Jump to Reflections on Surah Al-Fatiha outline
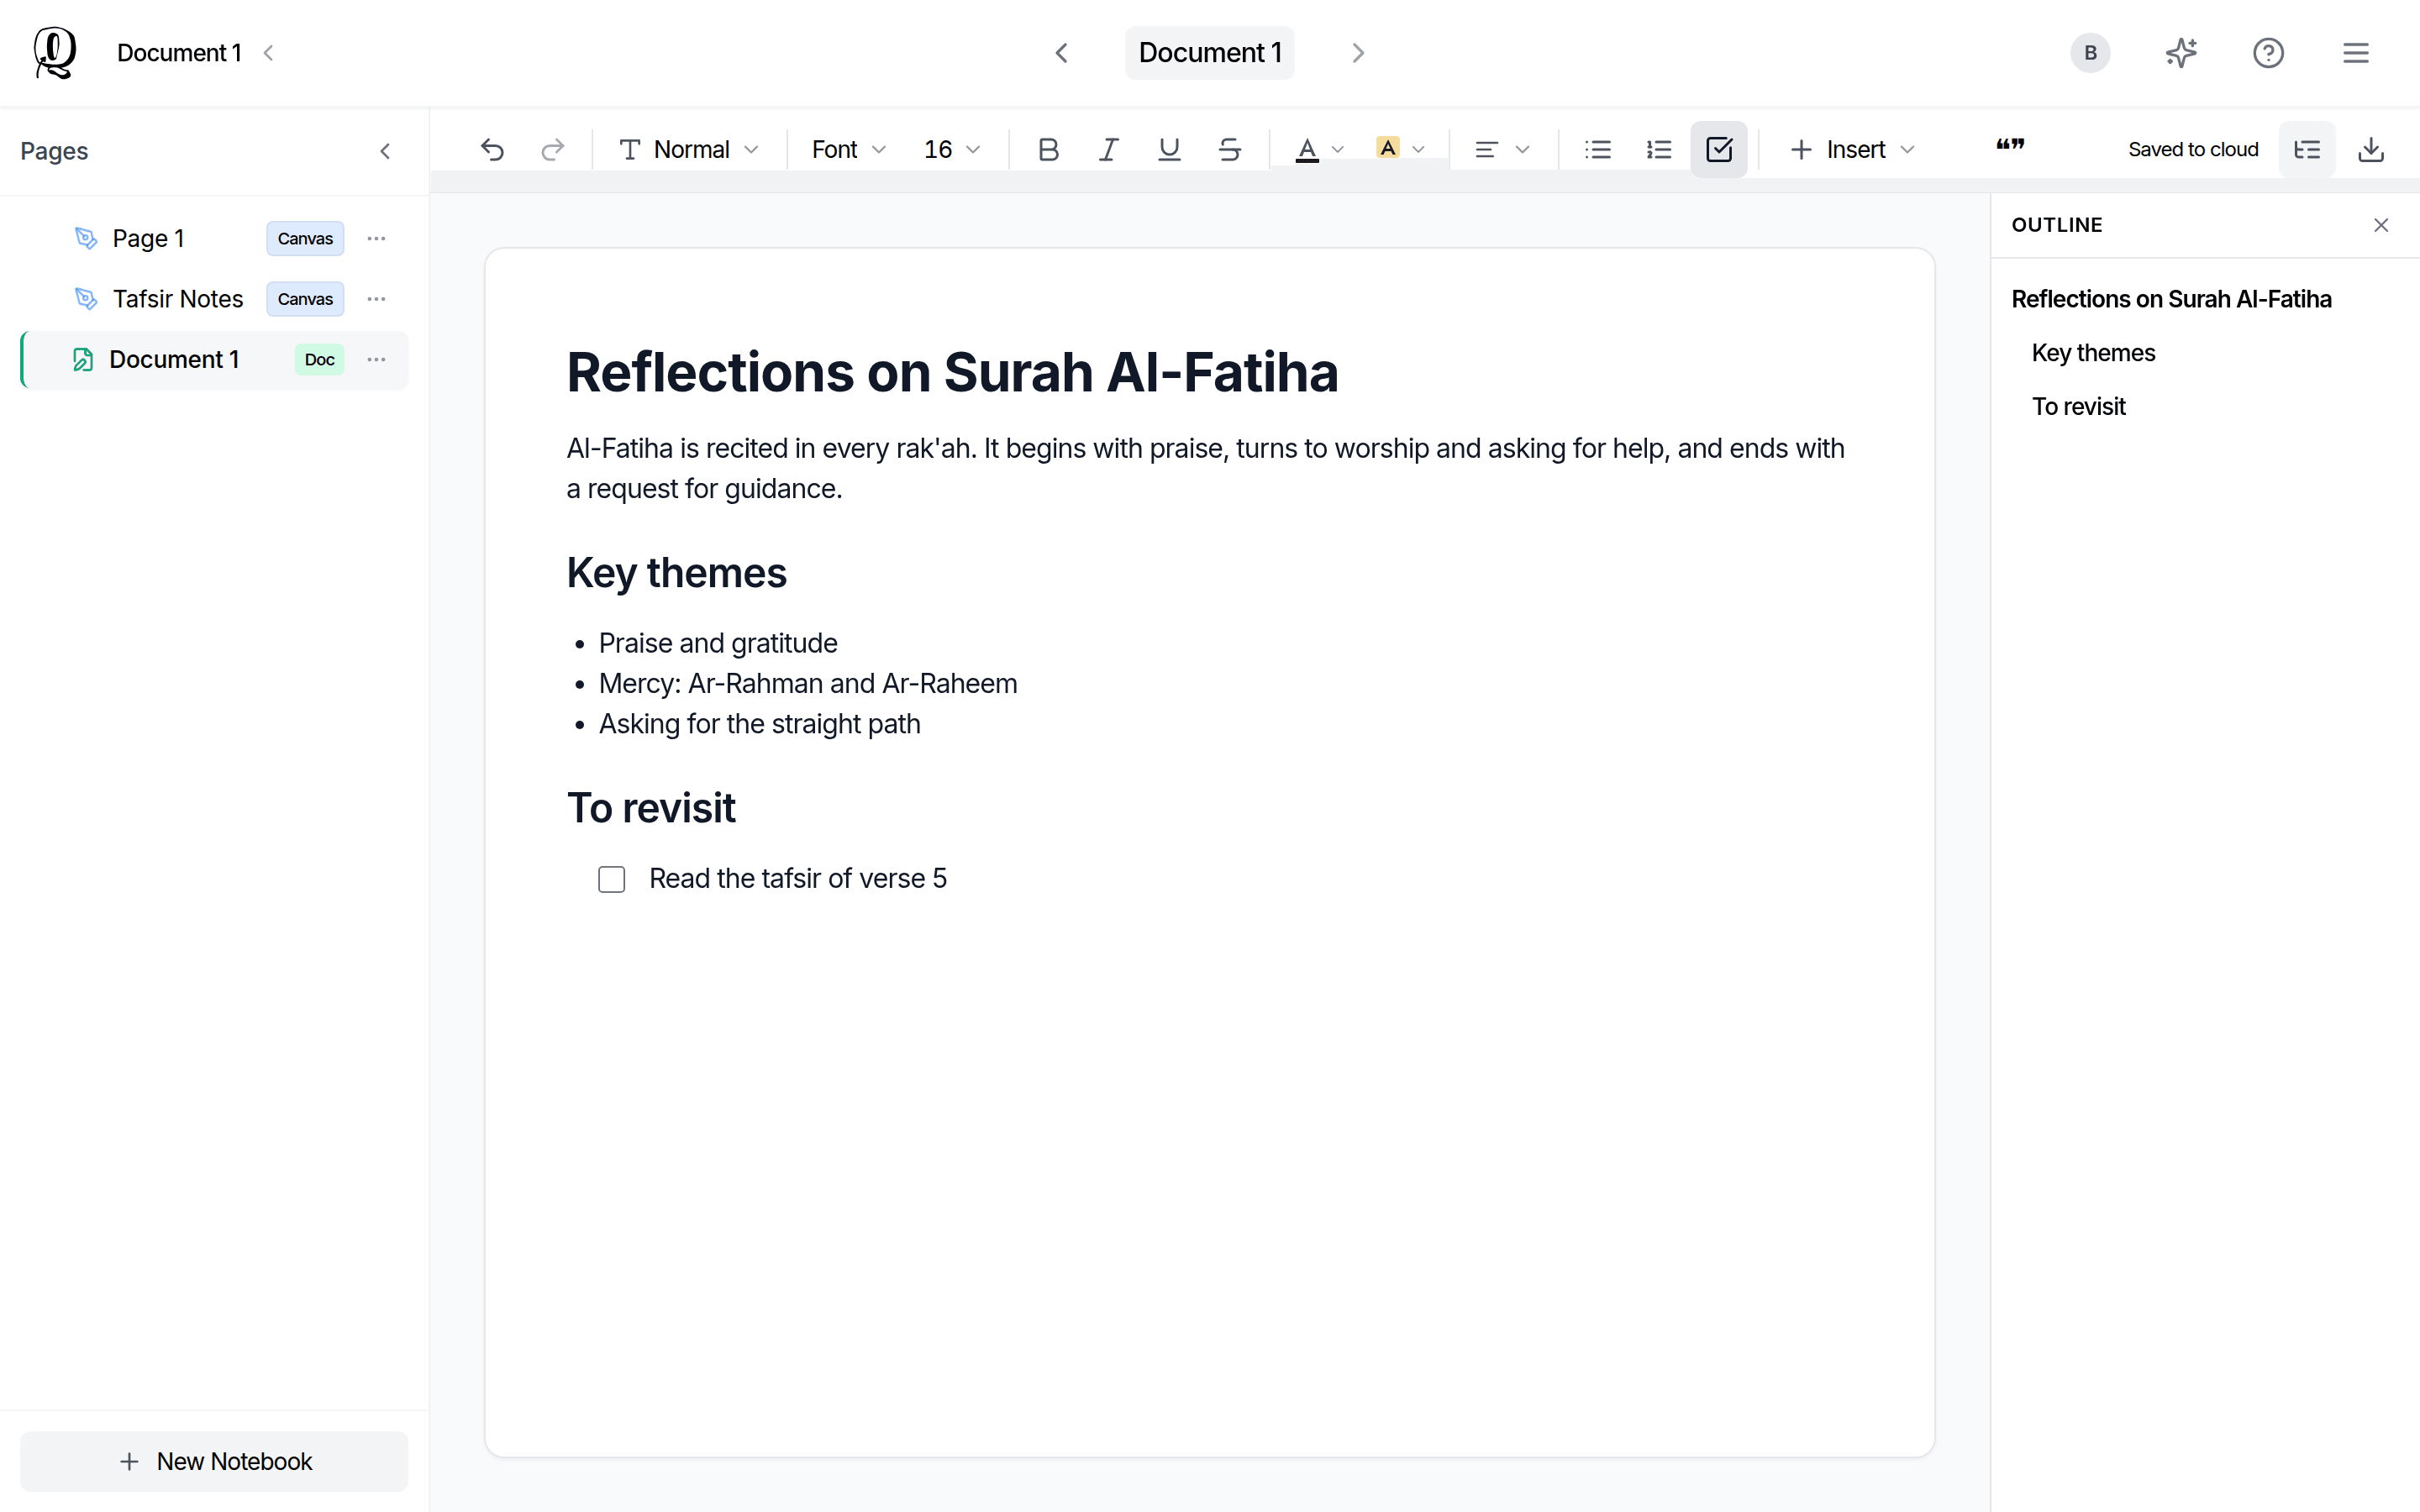Screen dimensions: 2420x1512 click(2171, 299)
